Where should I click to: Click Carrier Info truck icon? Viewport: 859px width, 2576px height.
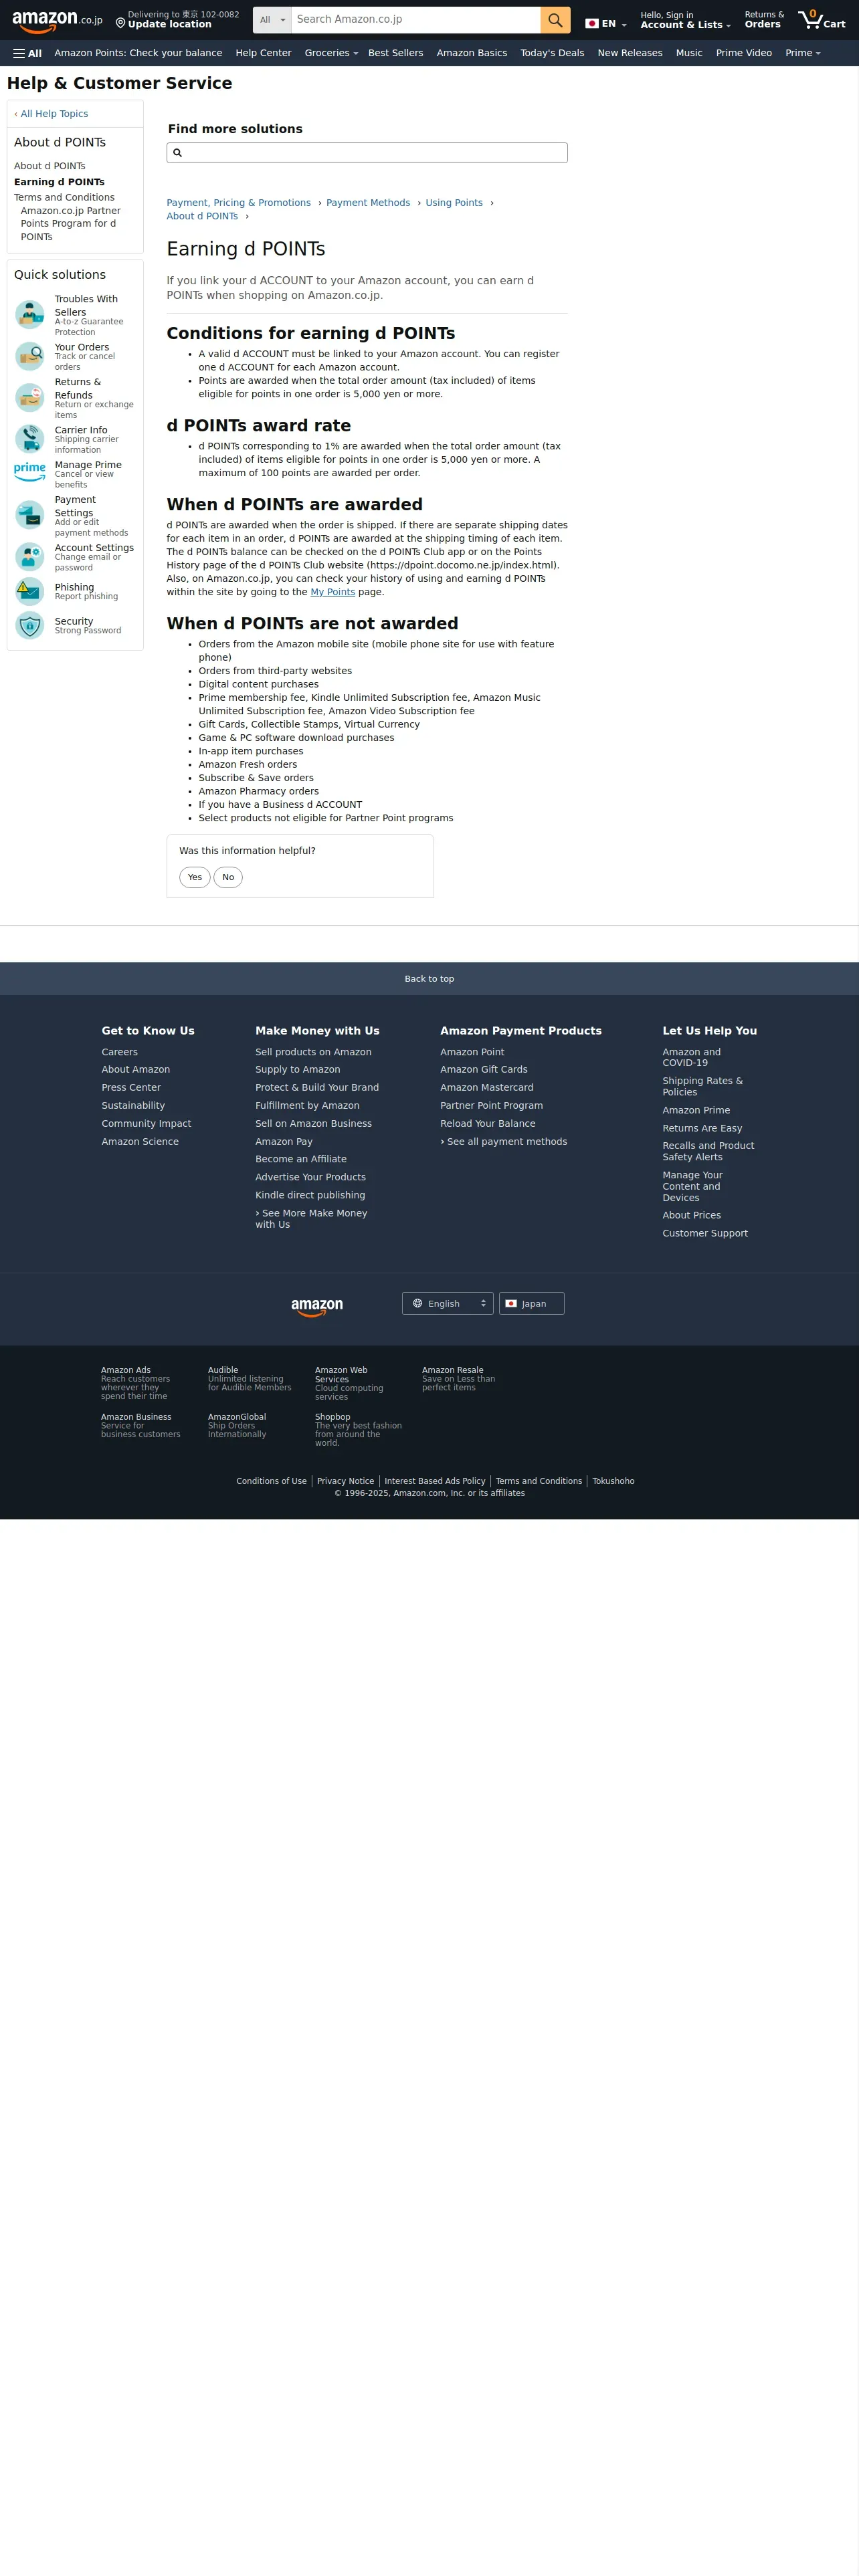click(x=30, y=438)
